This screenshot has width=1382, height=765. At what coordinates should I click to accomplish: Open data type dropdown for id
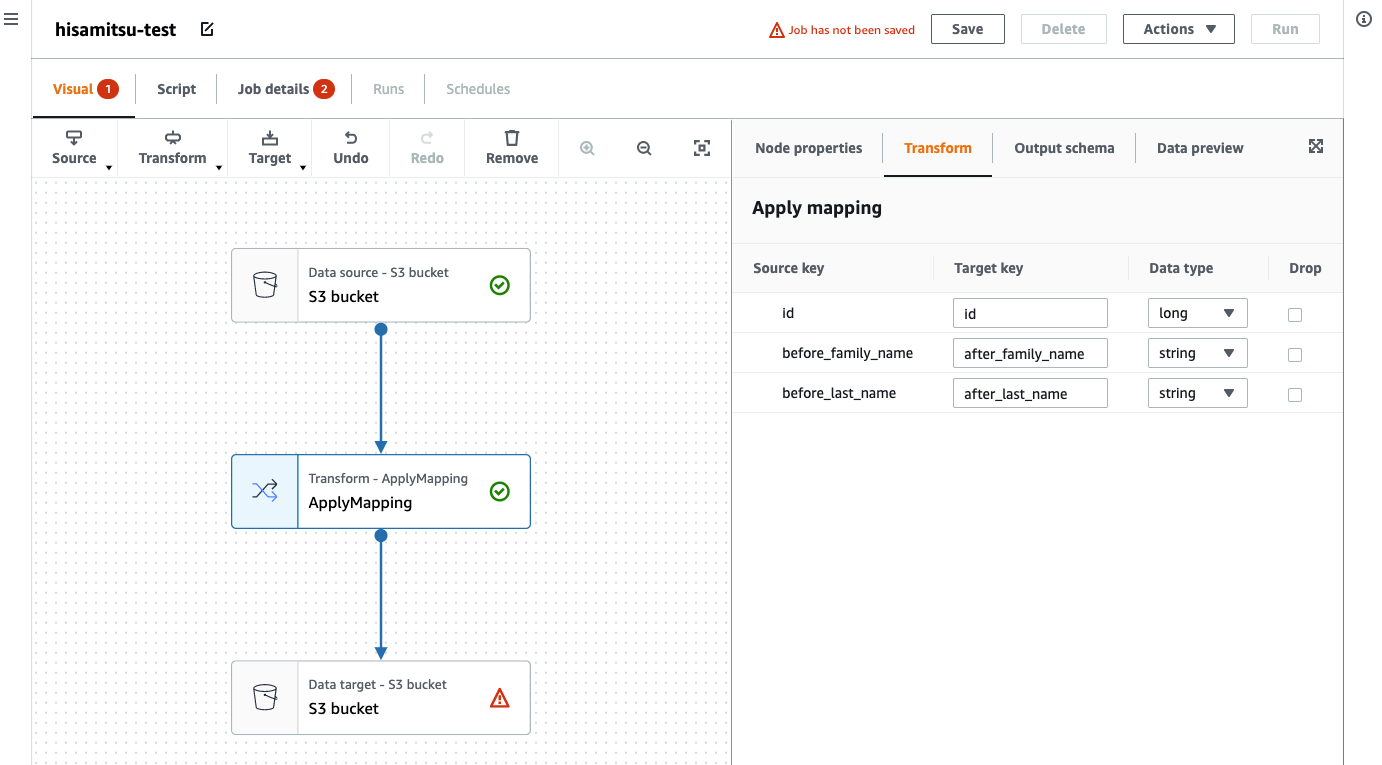(1197, 313)
